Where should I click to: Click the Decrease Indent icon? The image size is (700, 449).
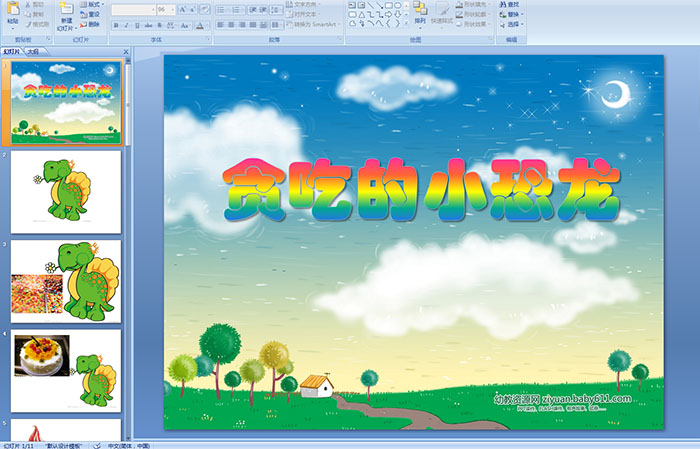(x=253, y=9)
